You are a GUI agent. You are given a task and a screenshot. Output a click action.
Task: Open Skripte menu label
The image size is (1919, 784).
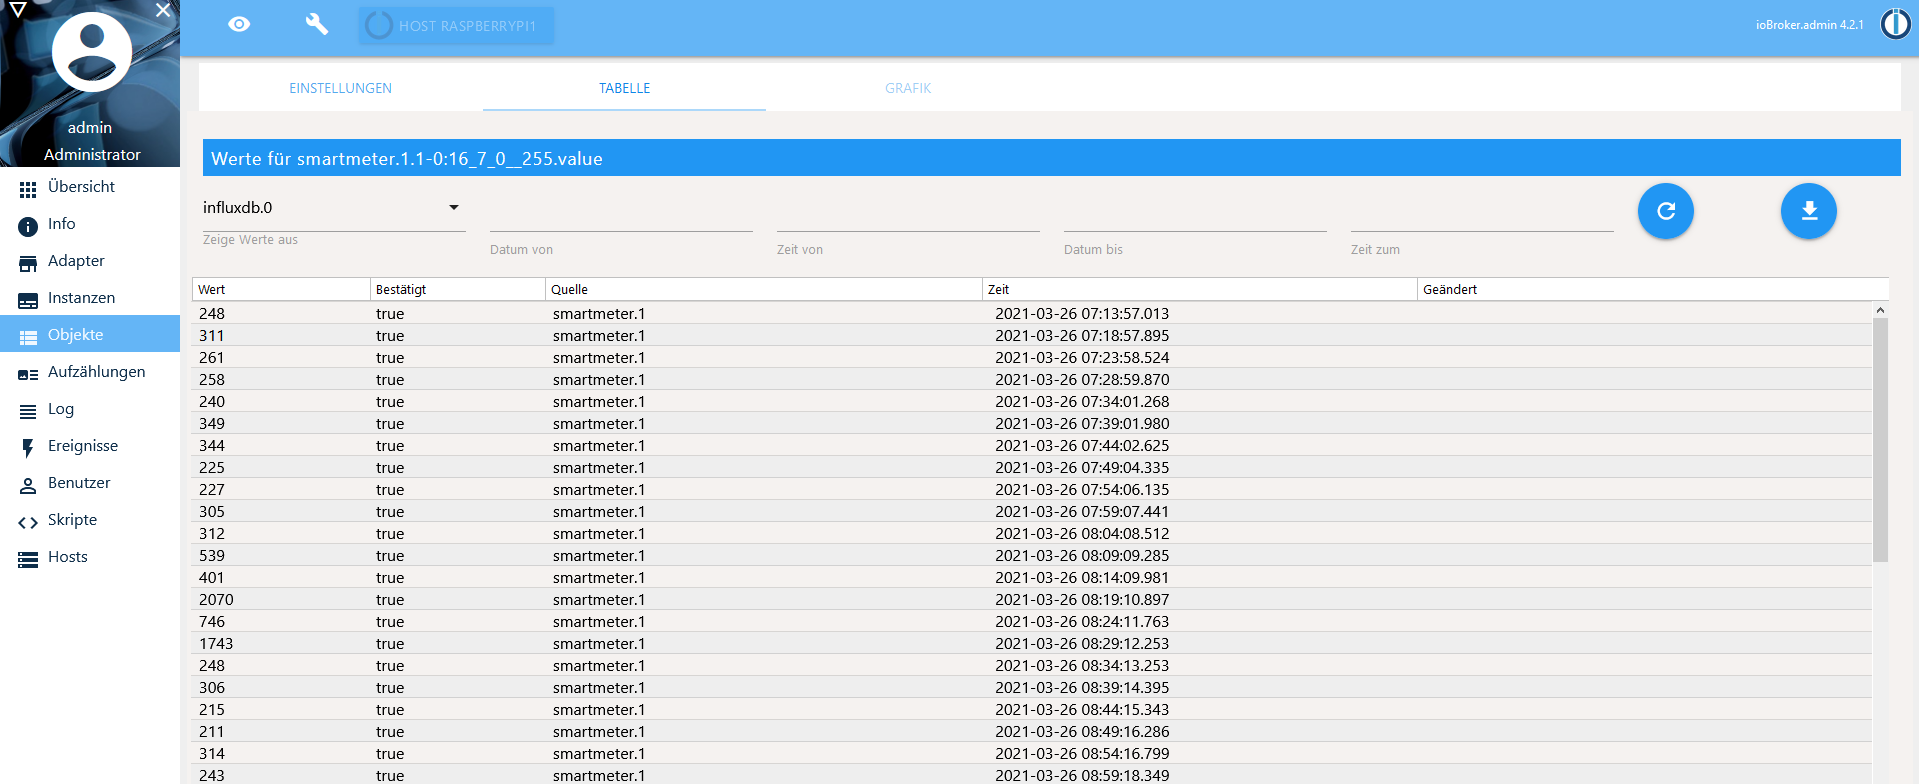click(x=72, y=520)
